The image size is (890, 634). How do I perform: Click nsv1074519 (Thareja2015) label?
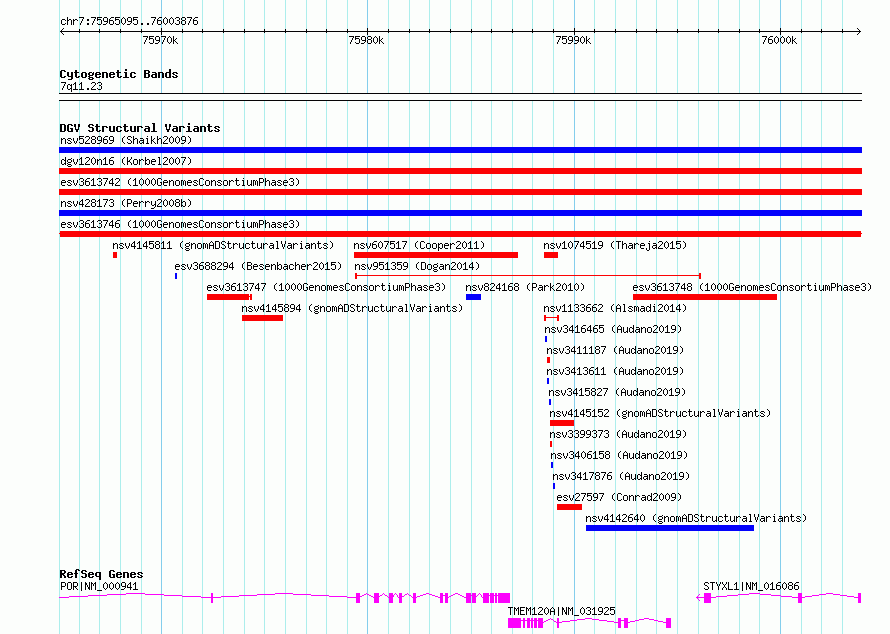[x=615, y=245]
